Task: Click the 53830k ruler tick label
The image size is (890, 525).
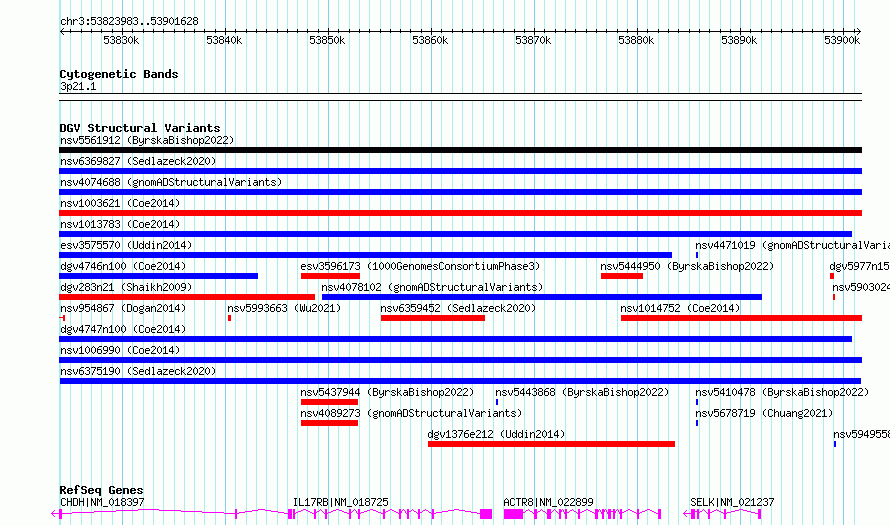Action: 121,40
